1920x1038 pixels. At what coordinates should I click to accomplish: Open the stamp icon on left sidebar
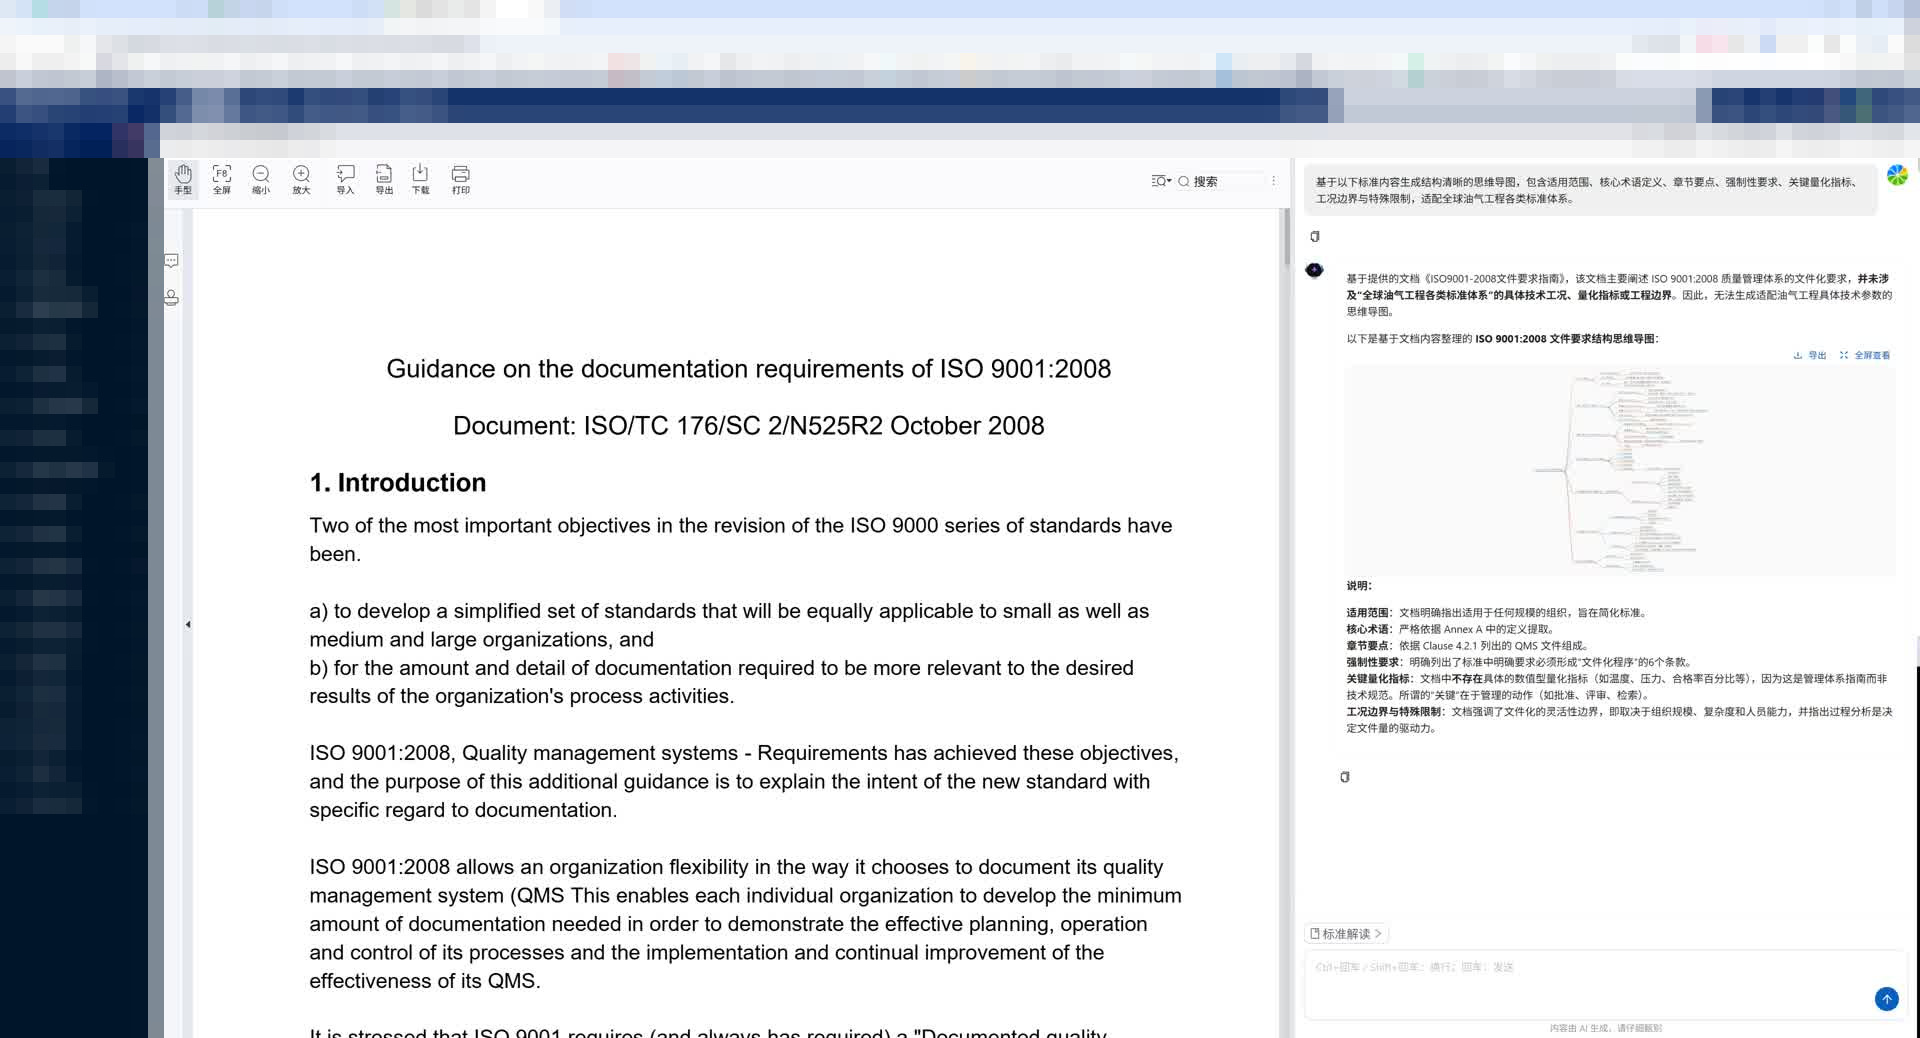[x=171, y=297]
